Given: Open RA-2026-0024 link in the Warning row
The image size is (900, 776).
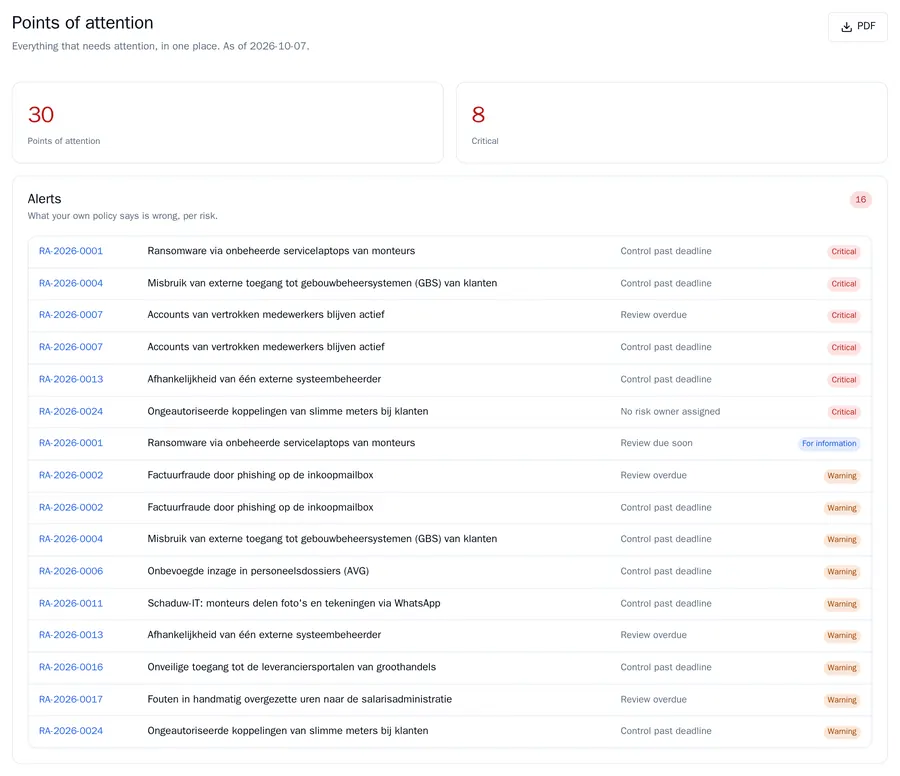Looking at the screenshot, I should tap(71, 730).
